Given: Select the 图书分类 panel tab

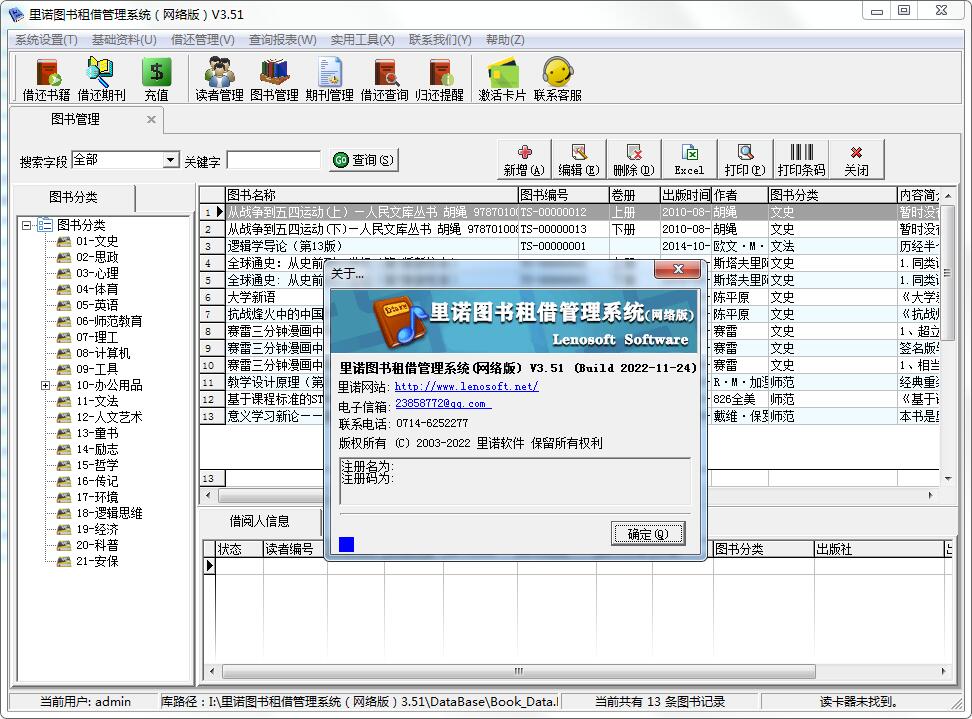Looking at the screenshot, I should 74,197.
